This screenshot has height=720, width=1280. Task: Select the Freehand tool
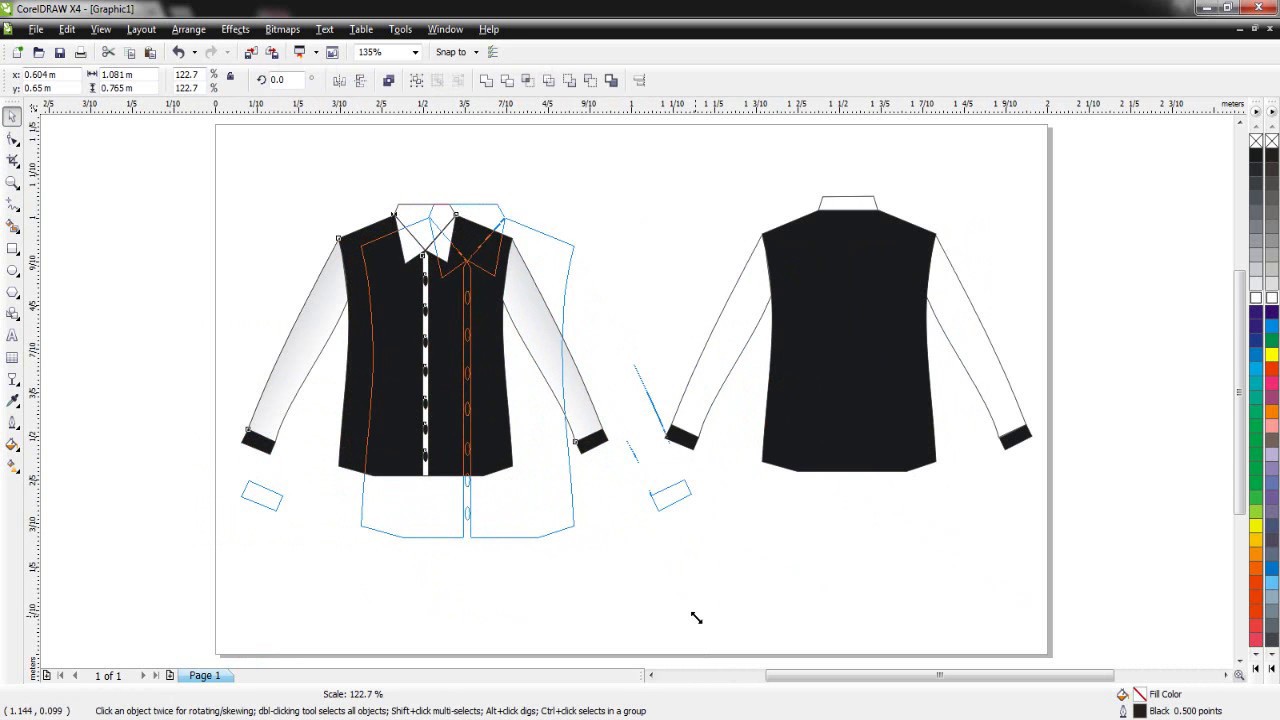[x=12, y=205]
